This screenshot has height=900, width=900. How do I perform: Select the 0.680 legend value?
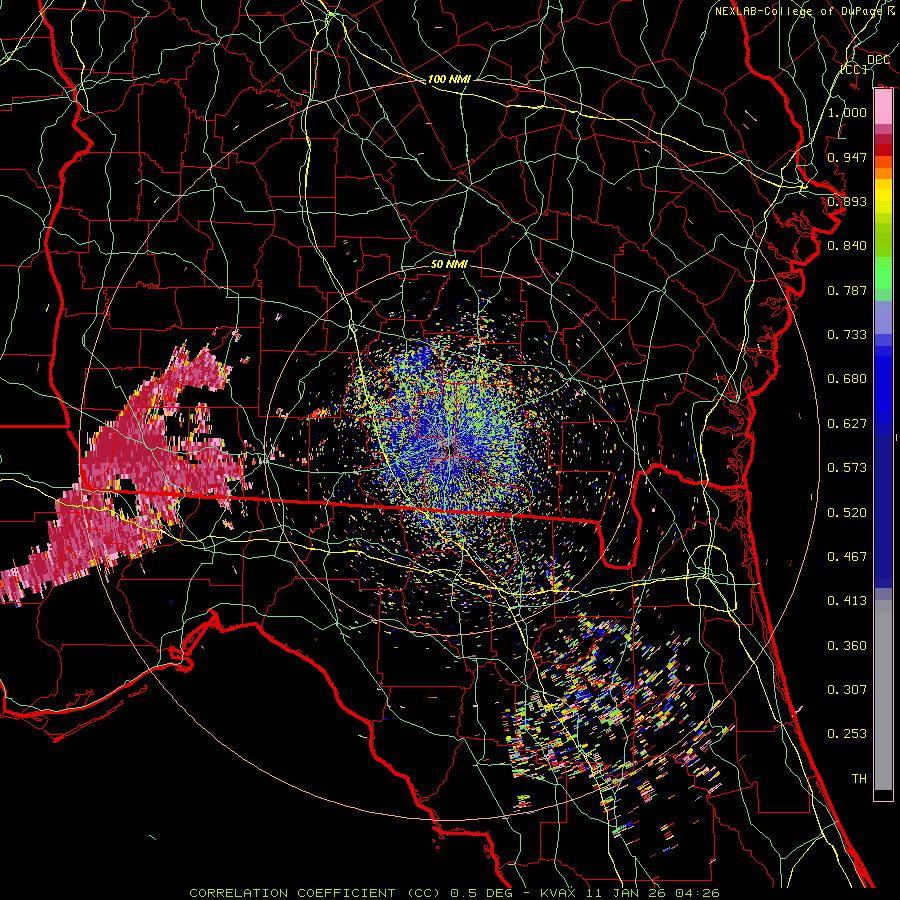pos(847,379)
